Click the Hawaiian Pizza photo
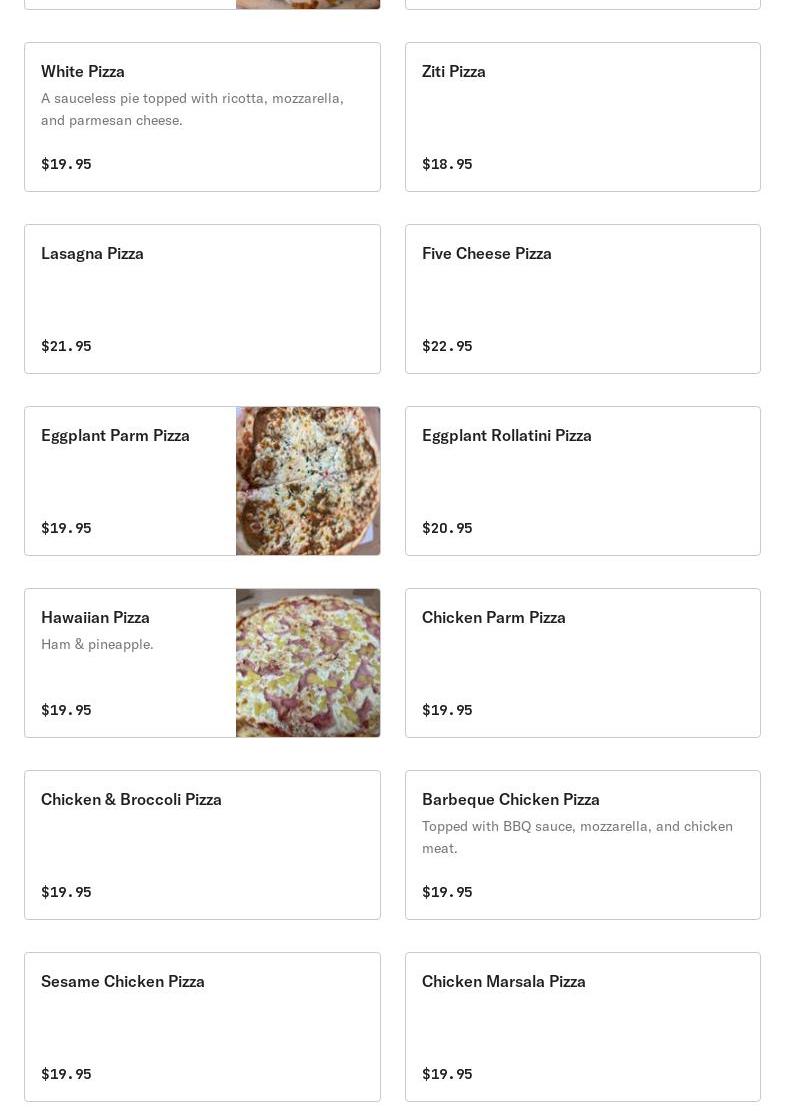785x1119 pixels. point(308,663)
